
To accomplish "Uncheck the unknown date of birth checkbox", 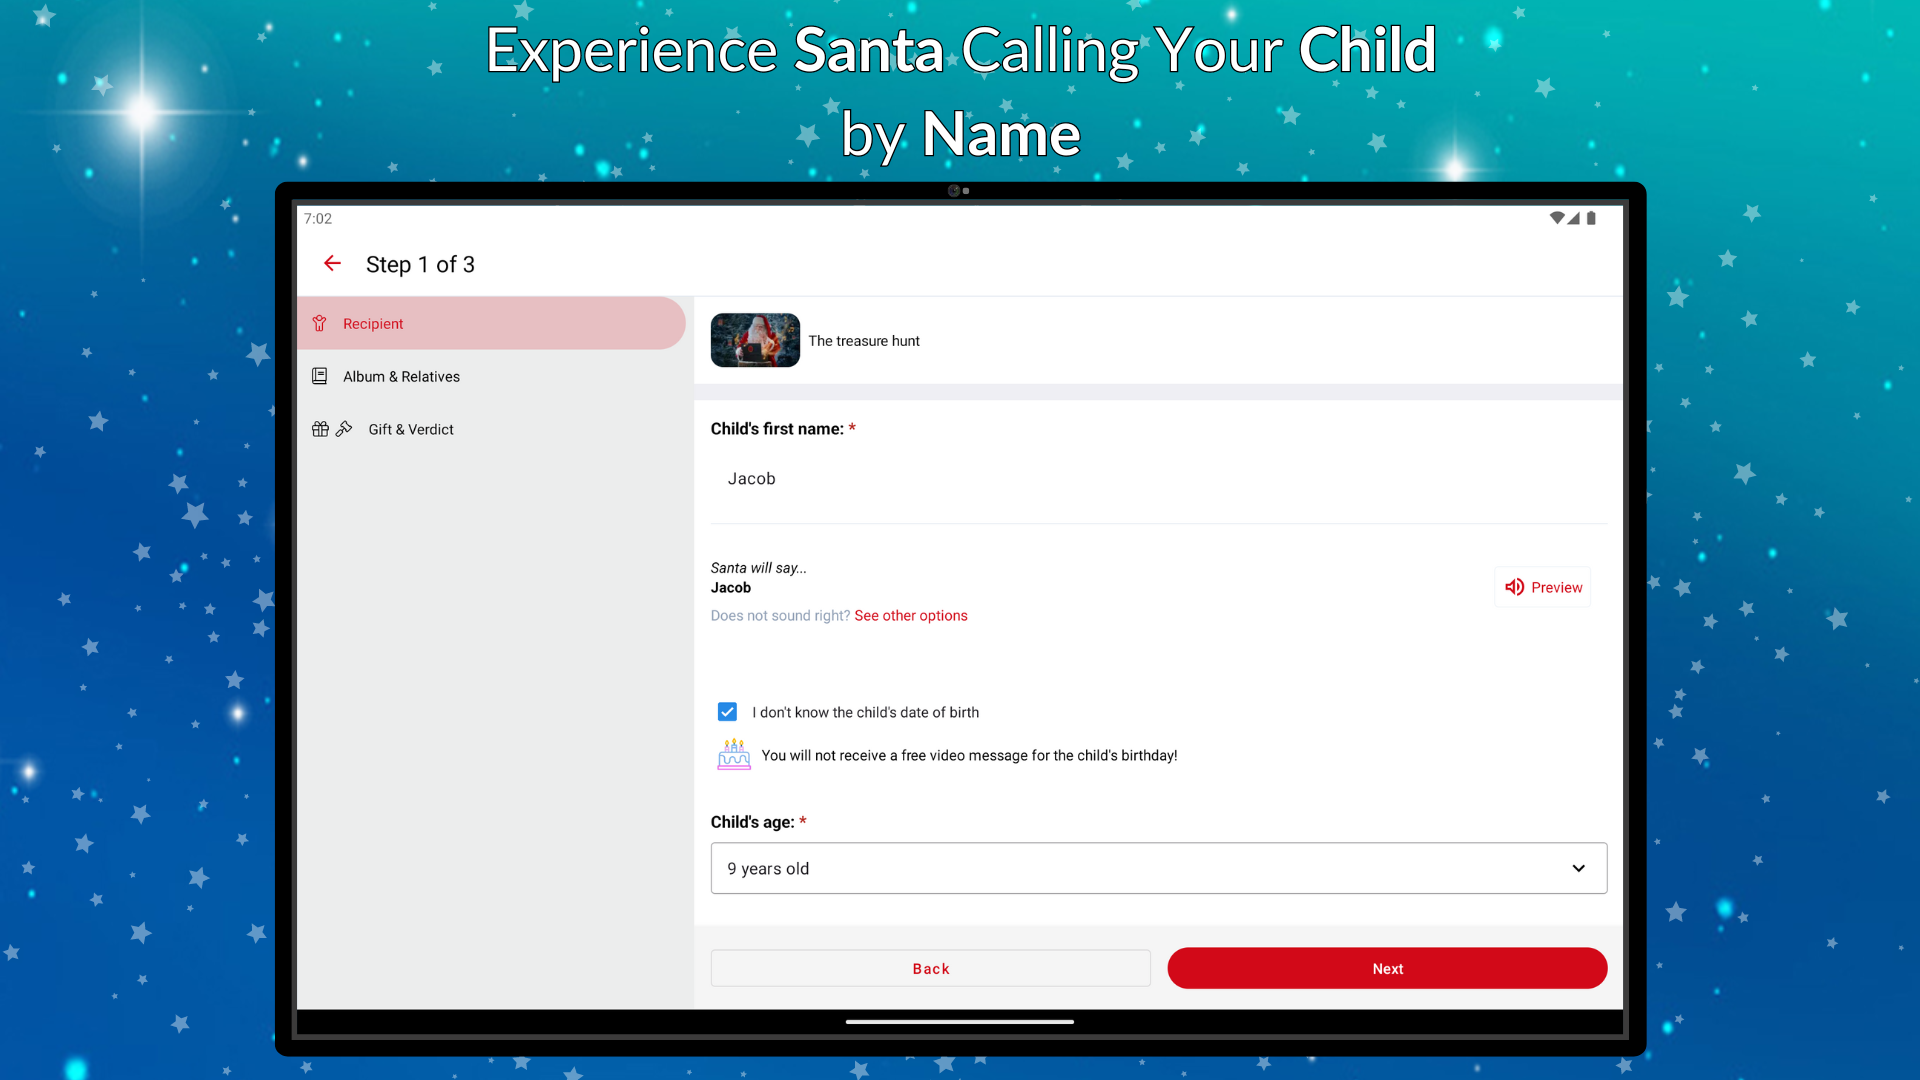I will click(x=727, y=712).
